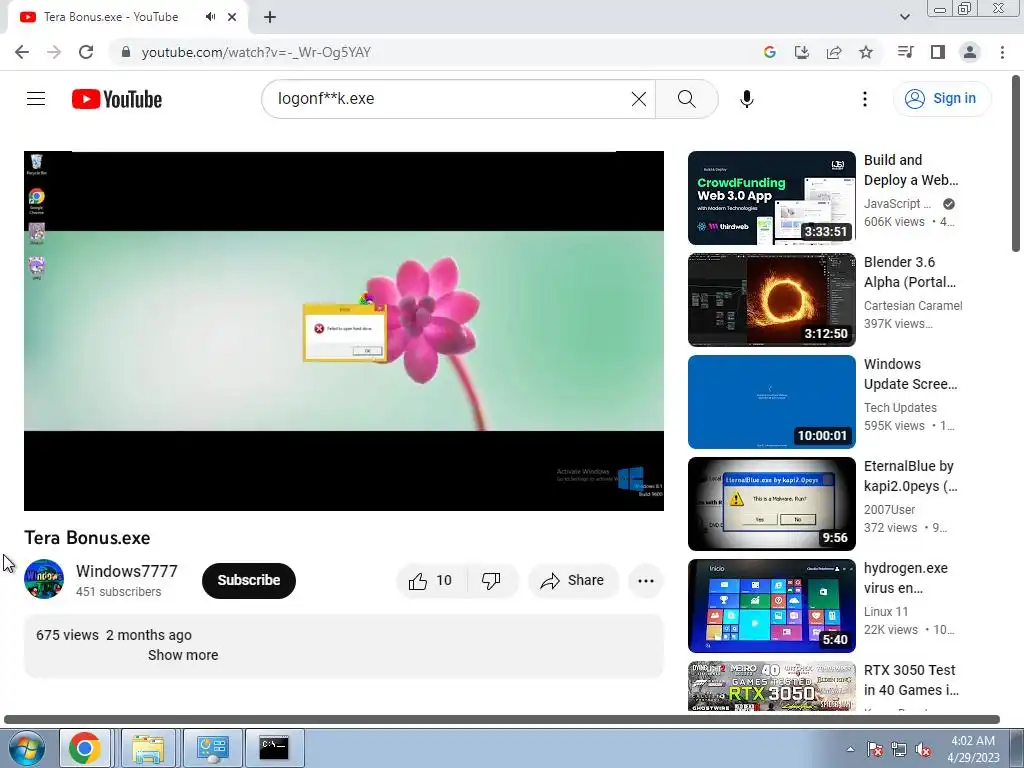Image resolution: width=1024 pixels, height=768 pixels.
Task: Click JavaScript channel name
Action: pos(897,204)
